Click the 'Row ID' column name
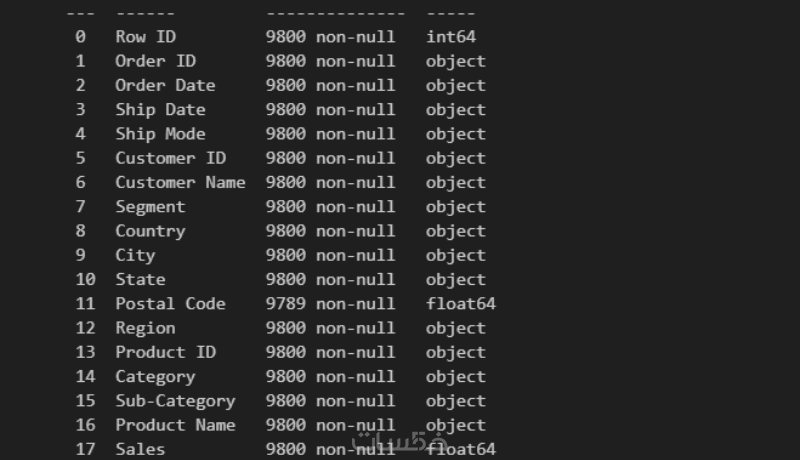The width and height of the screenshot is (800, 460). pos(145,37)
